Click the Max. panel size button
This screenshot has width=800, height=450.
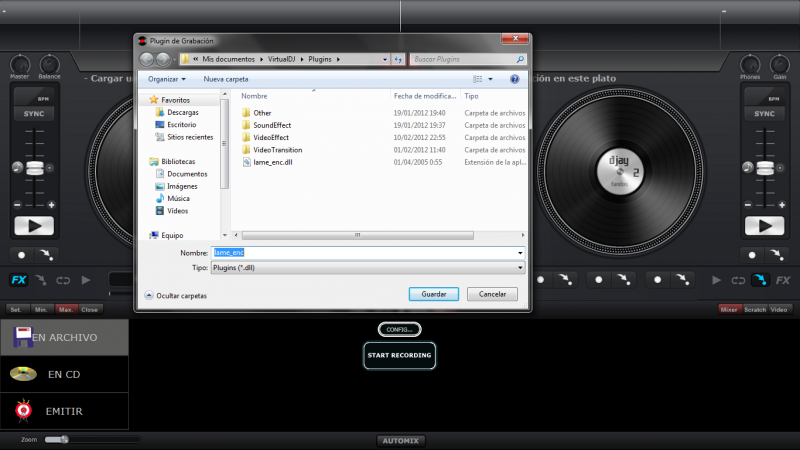coord(66,309)
